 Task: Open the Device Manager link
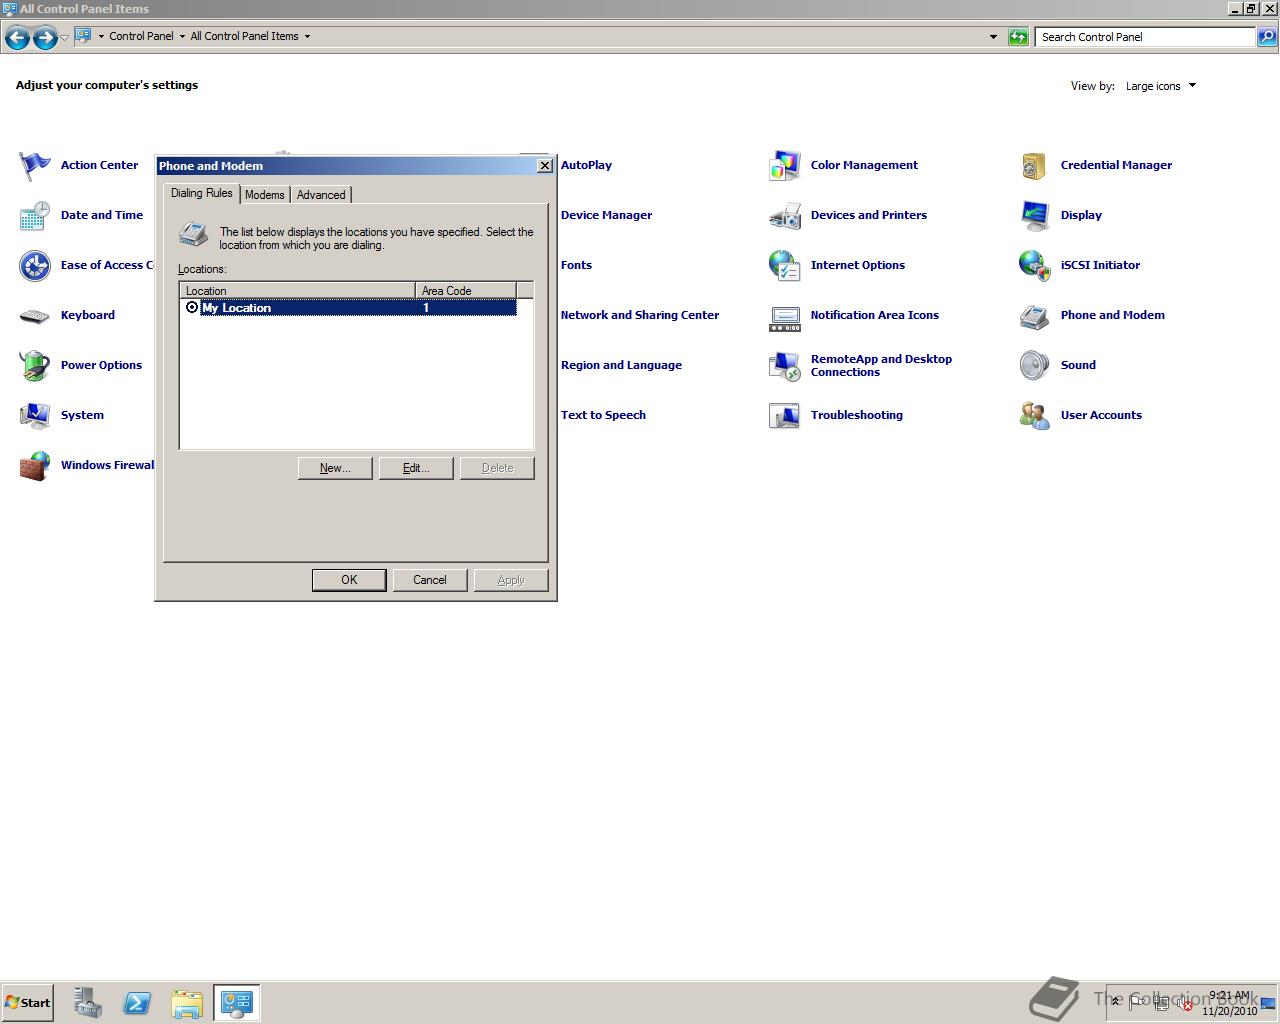click(x=606, y=215)
